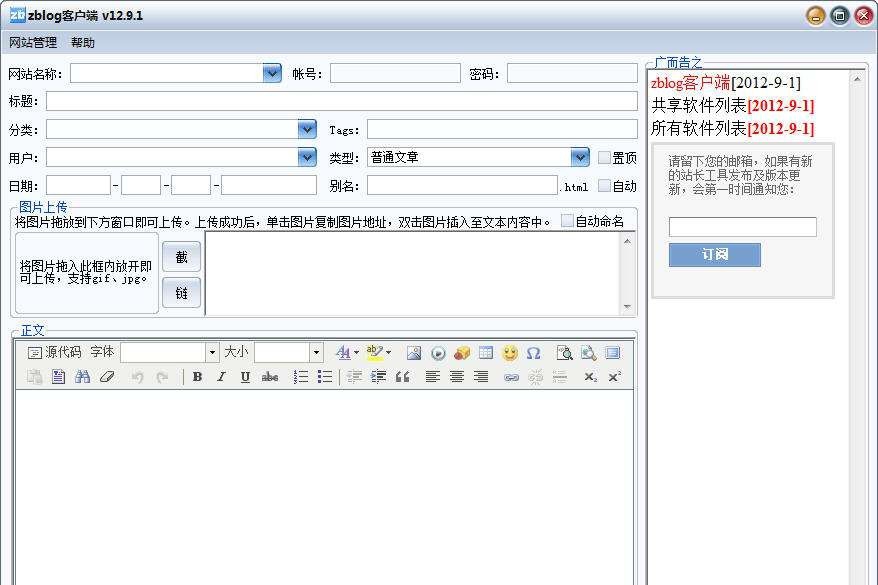This screenshot has width=878, height=585.
Task: Insert a smiley face into the post
Action: pyautogui.click(x=510, y=353)
